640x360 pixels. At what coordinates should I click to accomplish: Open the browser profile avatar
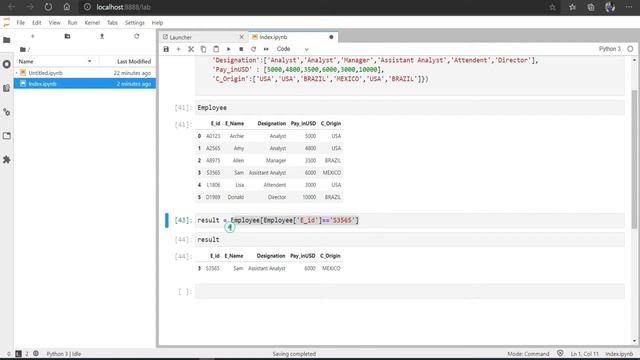point(610,7)
